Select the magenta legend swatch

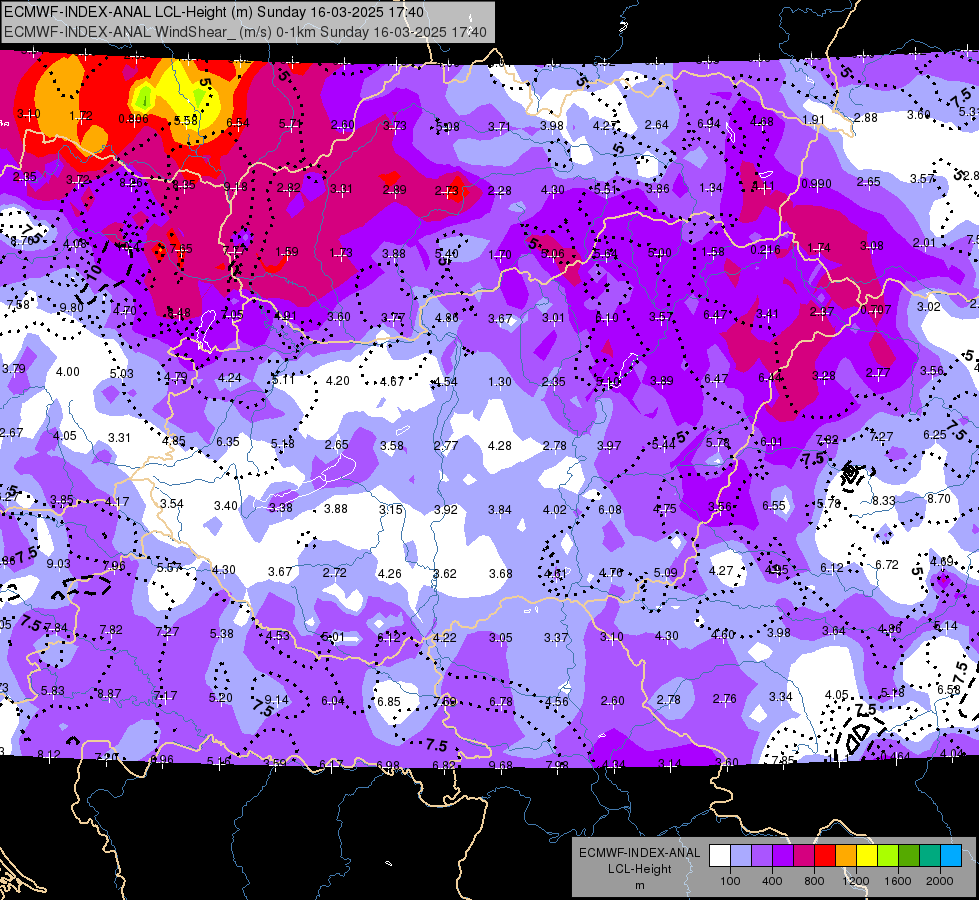point(804,856)
